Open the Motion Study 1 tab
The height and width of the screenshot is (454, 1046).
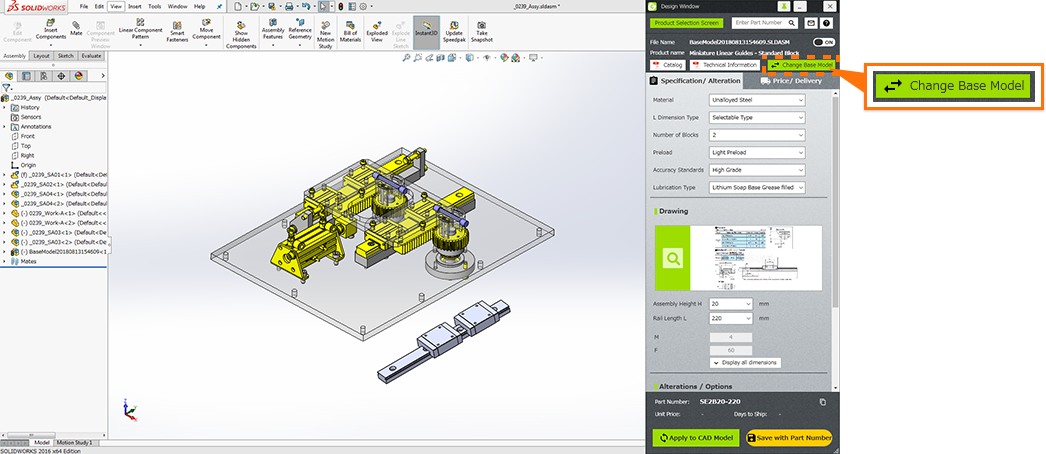click(74, 443)
